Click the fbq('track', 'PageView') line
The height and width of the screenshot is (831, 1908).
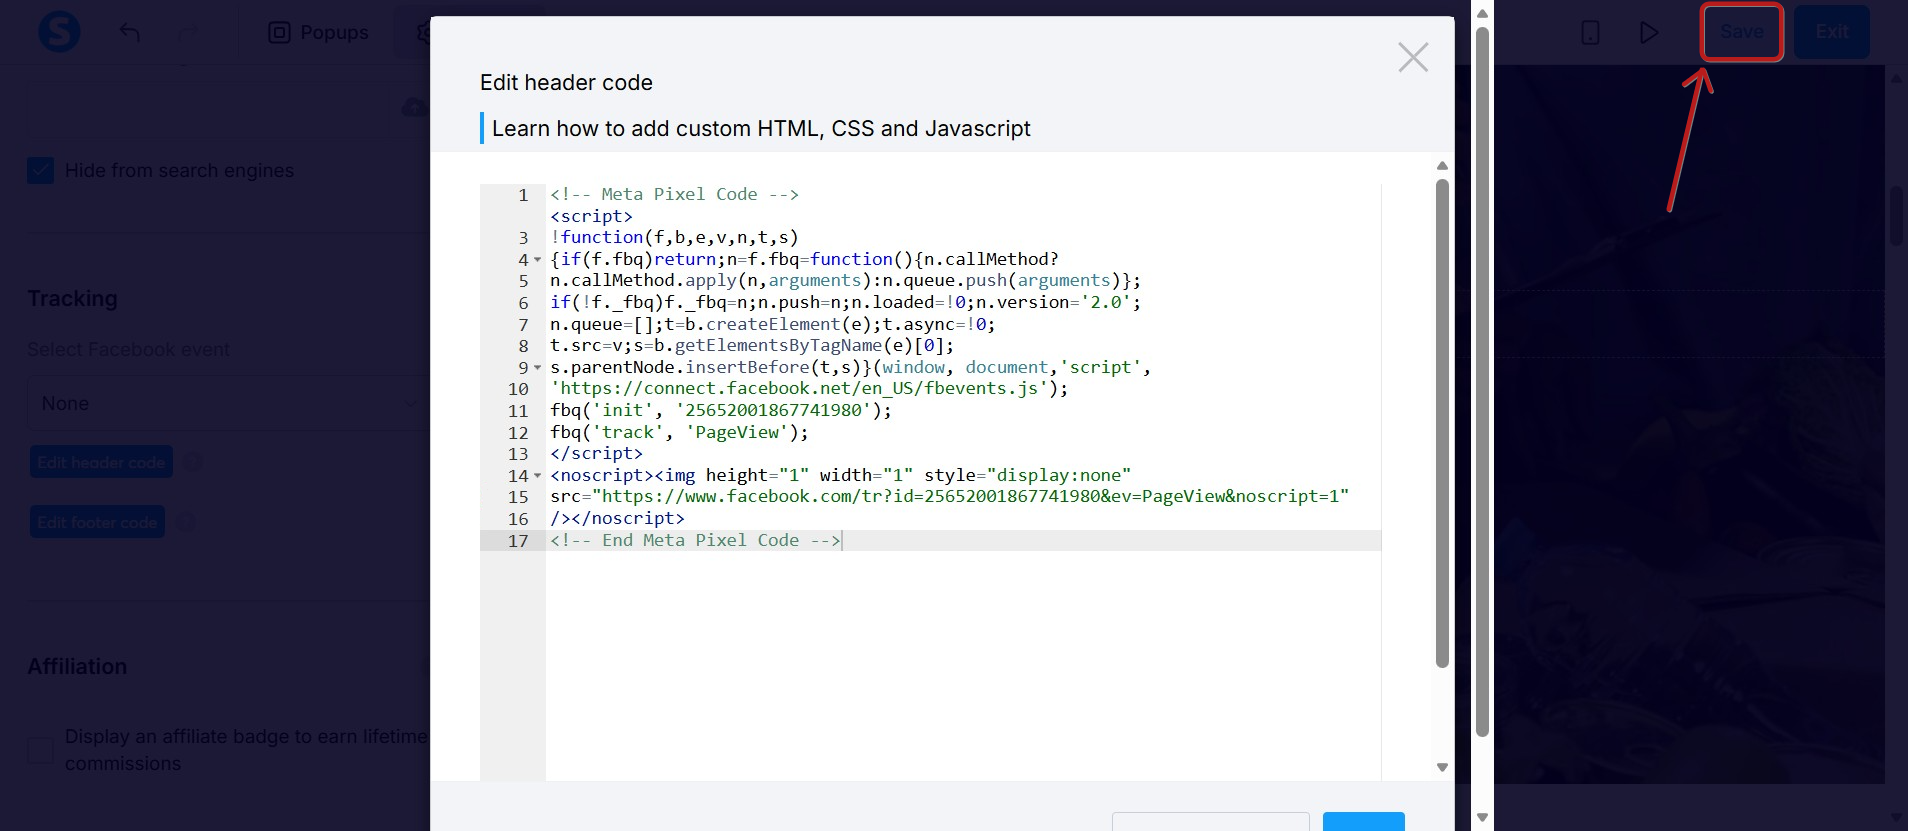pyautogui.click(x=679, y=432)
